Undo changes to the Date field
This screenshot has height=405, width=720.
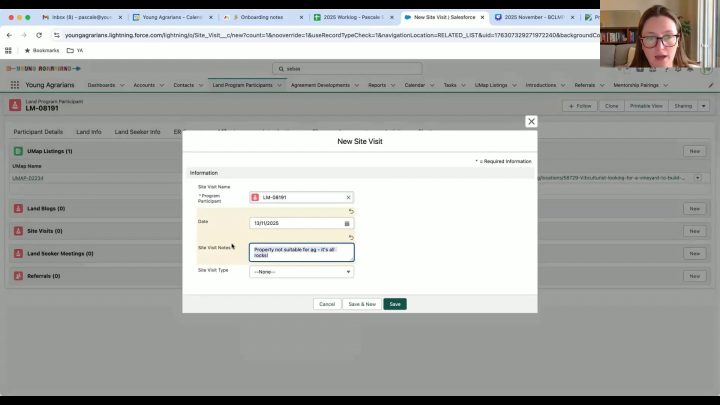pos(351,212)
